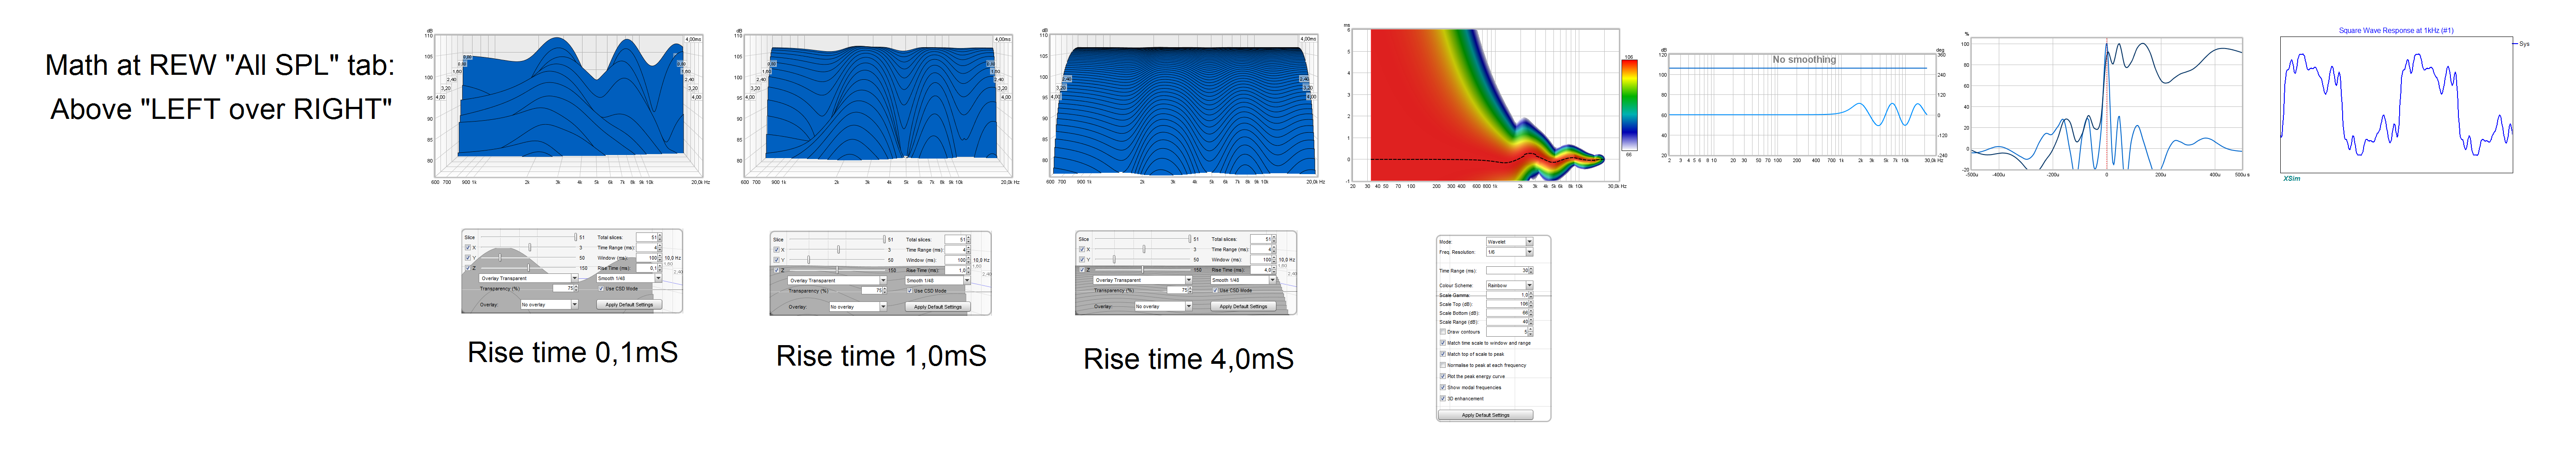Open Smooth 1/48 dropdown in Rise time 1,0mS panel
The height and width of the screenshot is (456, 2576).
pos(939,281)
